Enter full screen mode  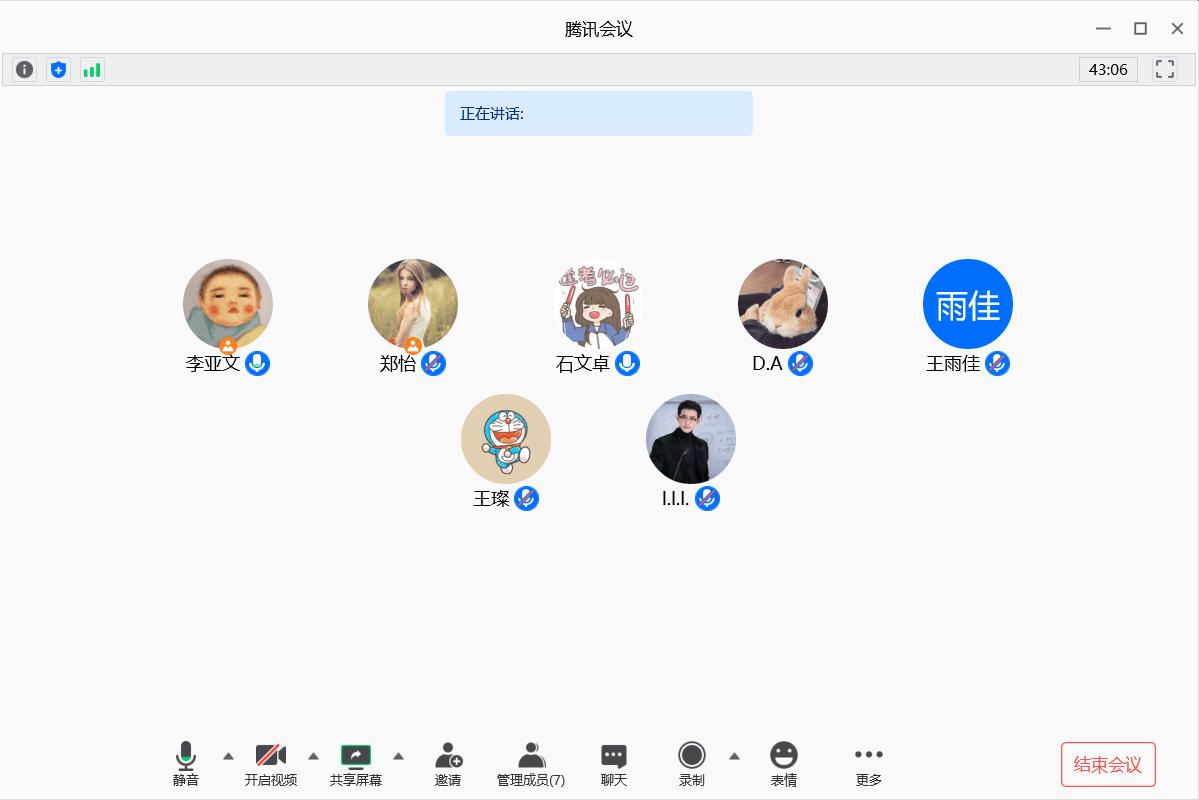tap(1164, 69)
